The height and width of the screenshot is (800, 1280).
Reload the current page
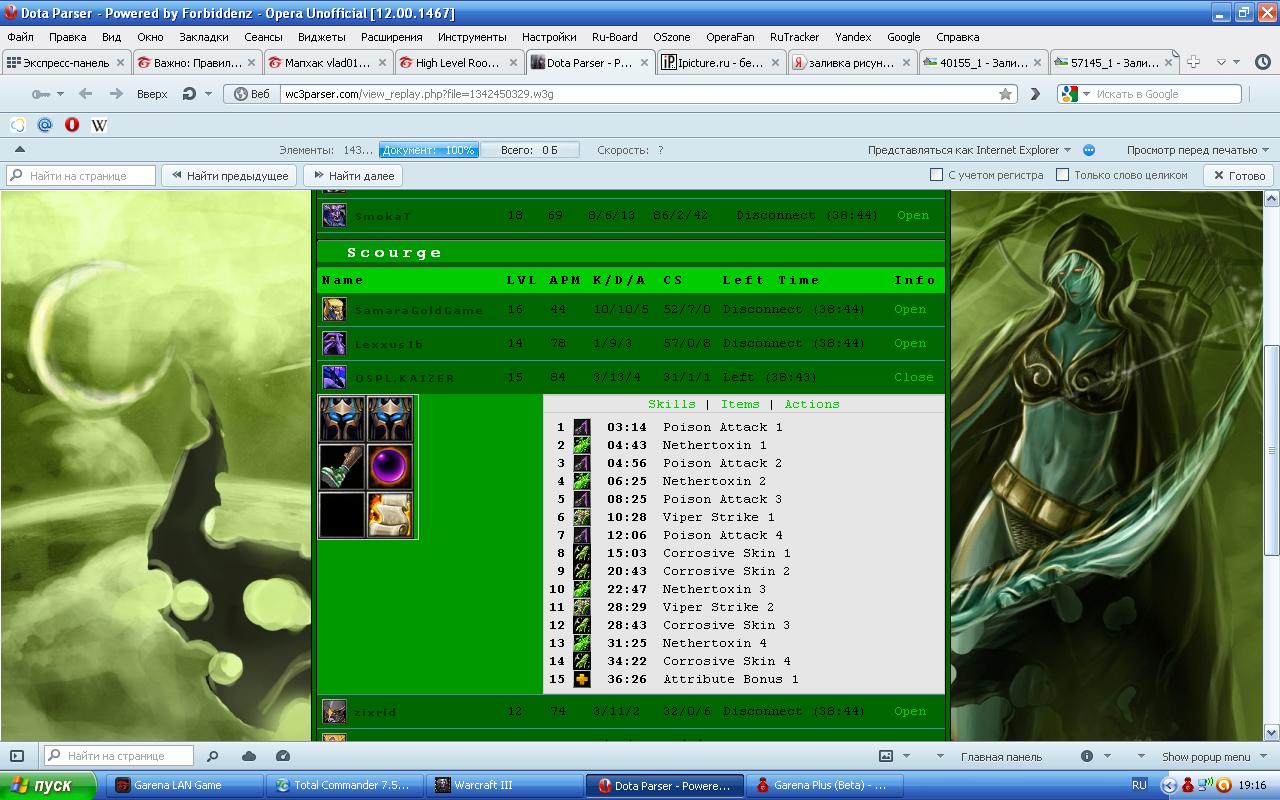click(189, 94)
